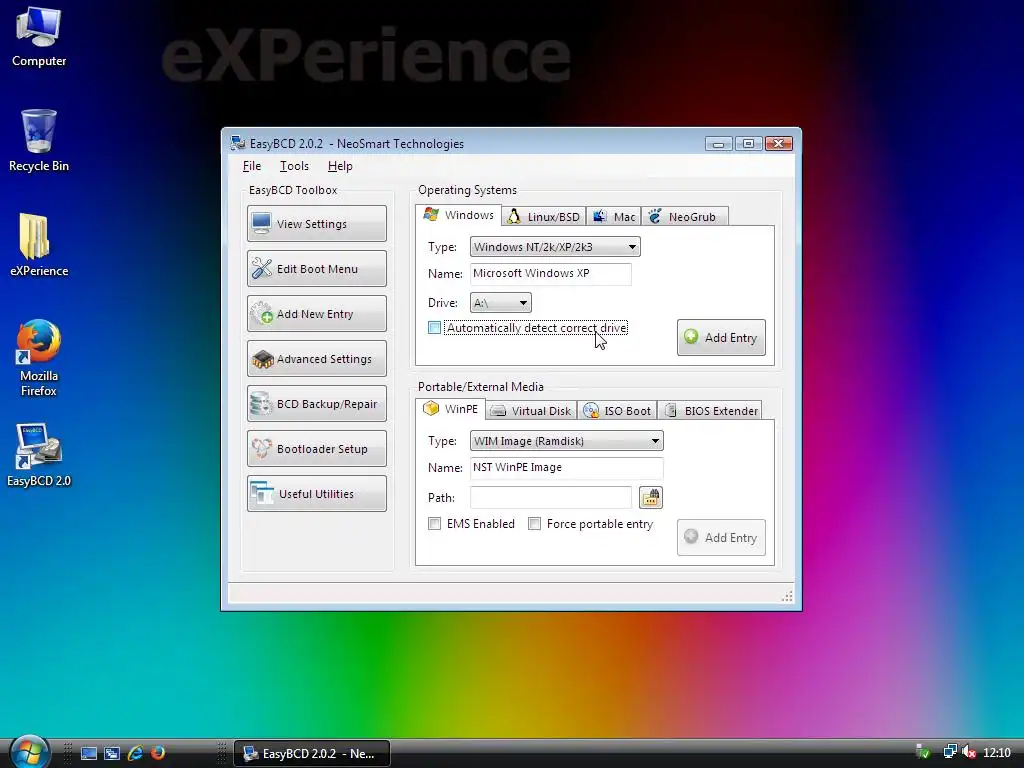The height and width of the screenshot is (768, 1024).
Task: Click the Microsoft Windows XP name field
Action: 551,274
